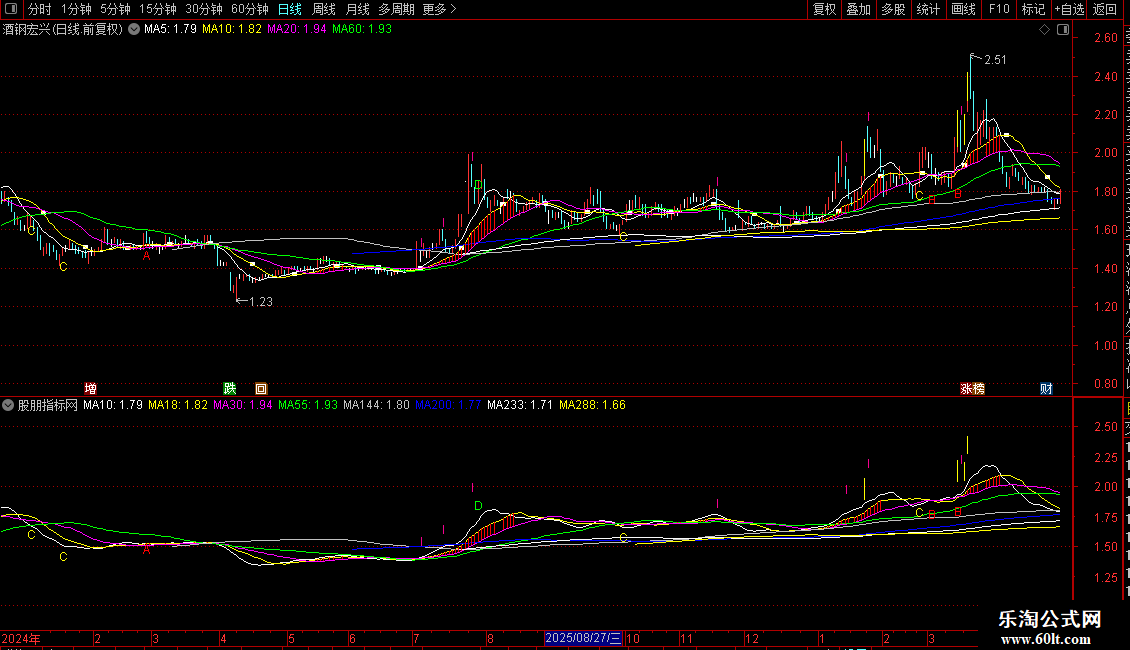Click the 返回 back button
The width and height of the screenshot is (1130, 650).
(x=1105, y=9)
